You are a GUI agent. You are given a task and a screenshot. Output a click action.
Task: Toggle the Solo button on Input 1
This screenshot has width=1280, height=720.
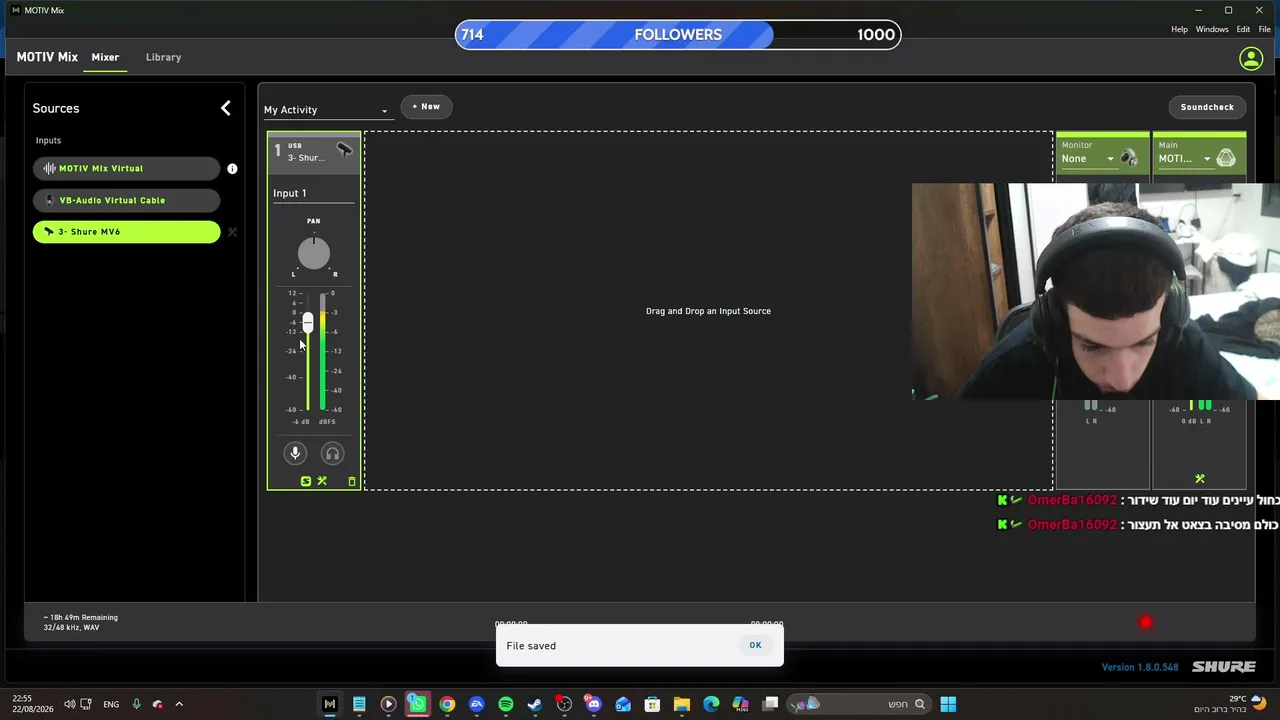[x=306, y=482]
